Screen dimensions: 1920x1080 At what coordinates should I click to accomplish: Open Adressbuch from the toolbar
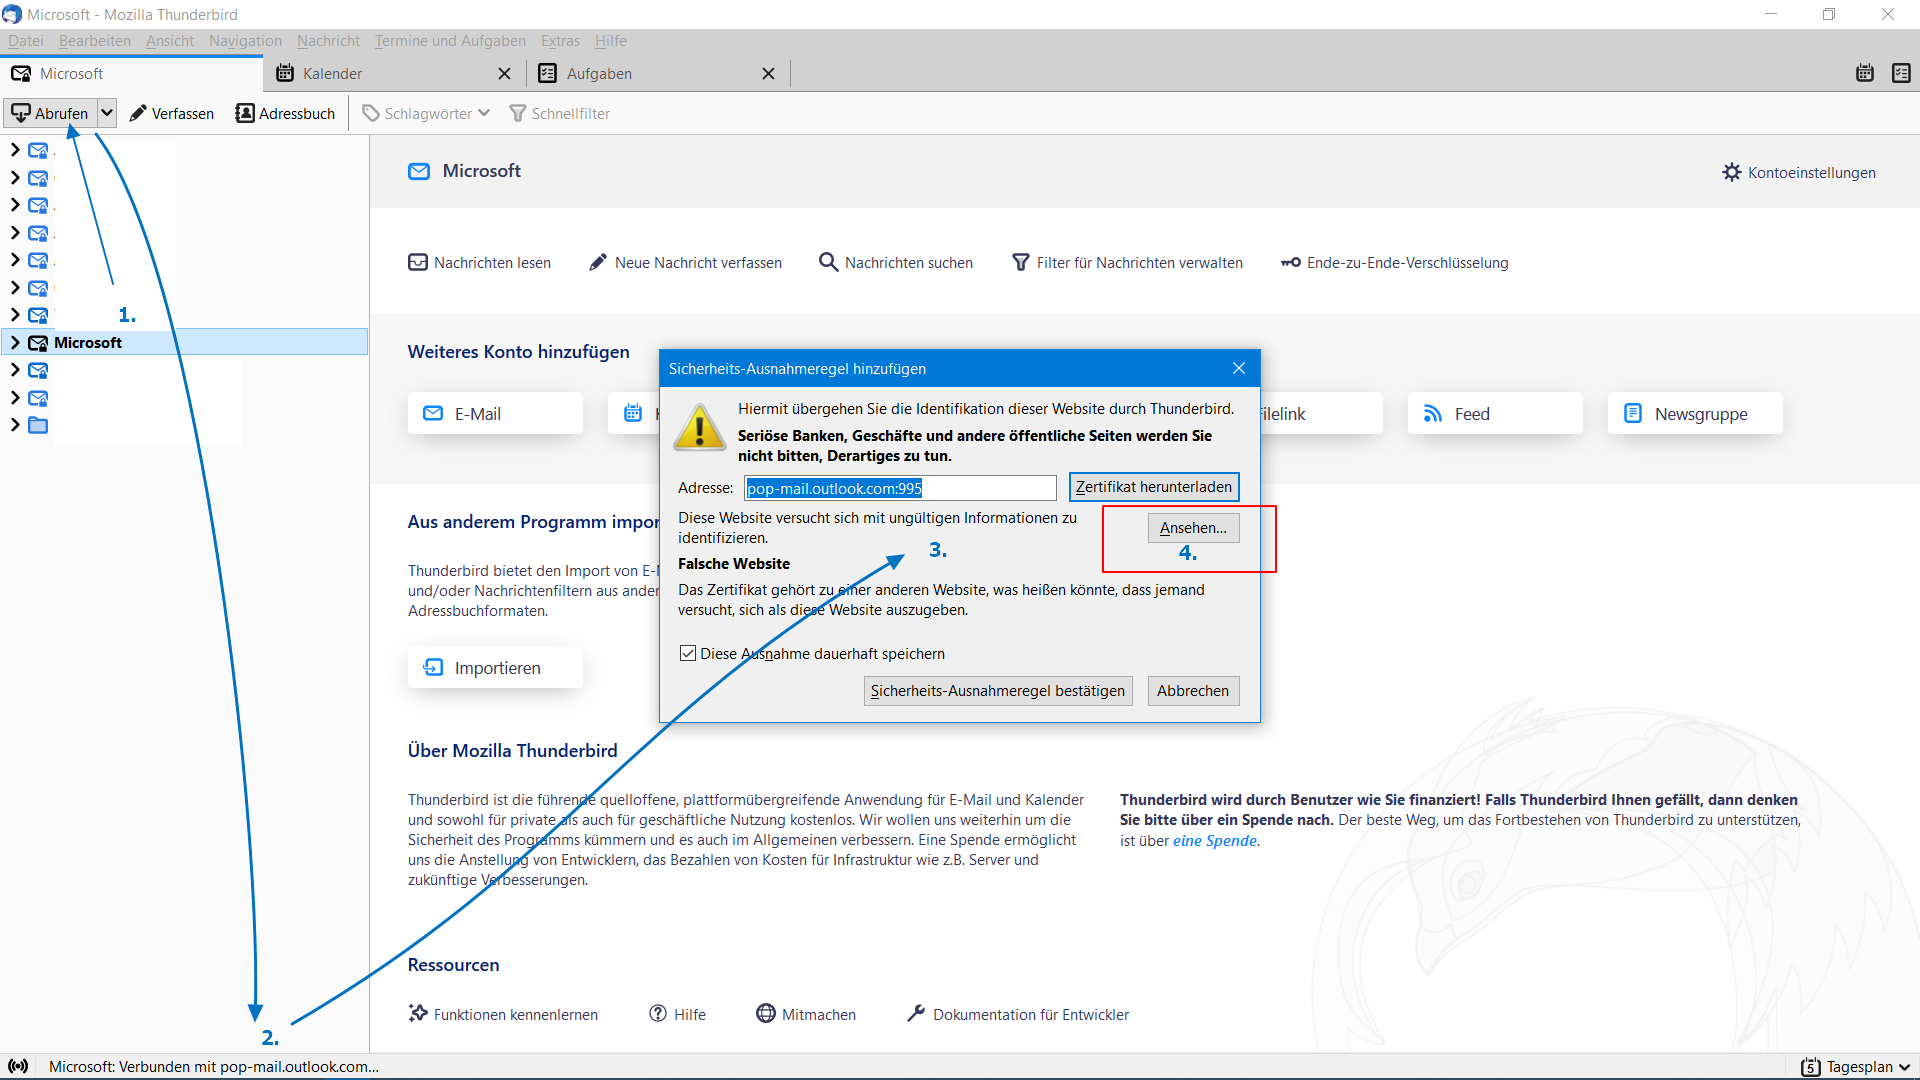285,113
